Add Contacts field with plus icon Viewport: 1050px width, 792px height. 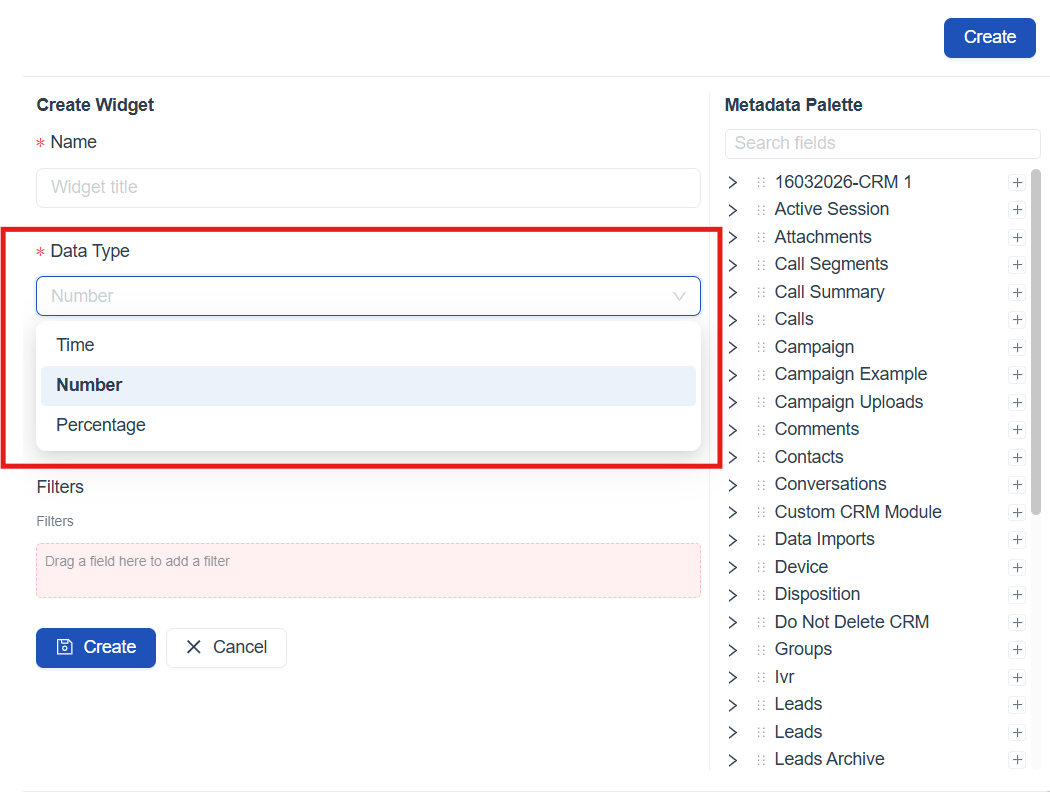coord(1017,458)
